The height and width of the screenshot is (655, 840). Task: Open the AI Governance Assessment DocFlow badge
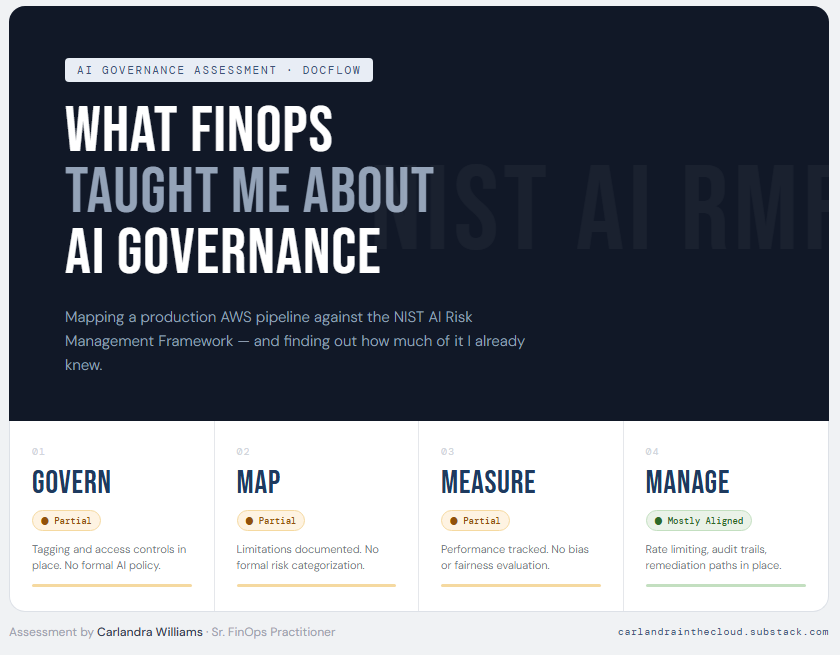point(218,70)
